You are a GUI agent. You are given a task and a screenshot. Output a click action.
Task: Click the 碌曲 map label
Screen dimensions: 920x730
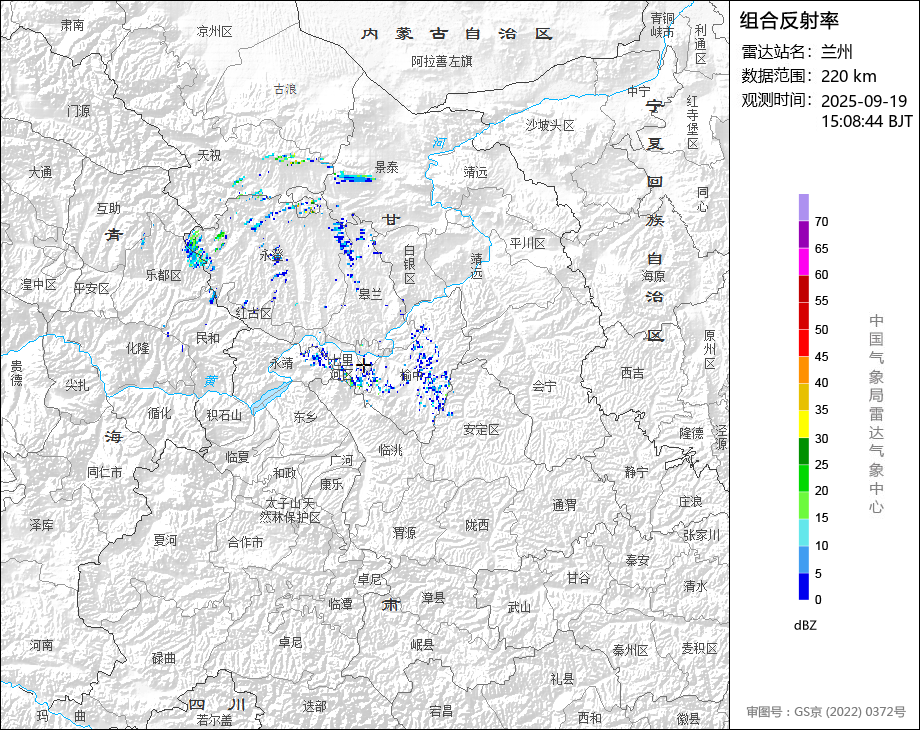164,658
